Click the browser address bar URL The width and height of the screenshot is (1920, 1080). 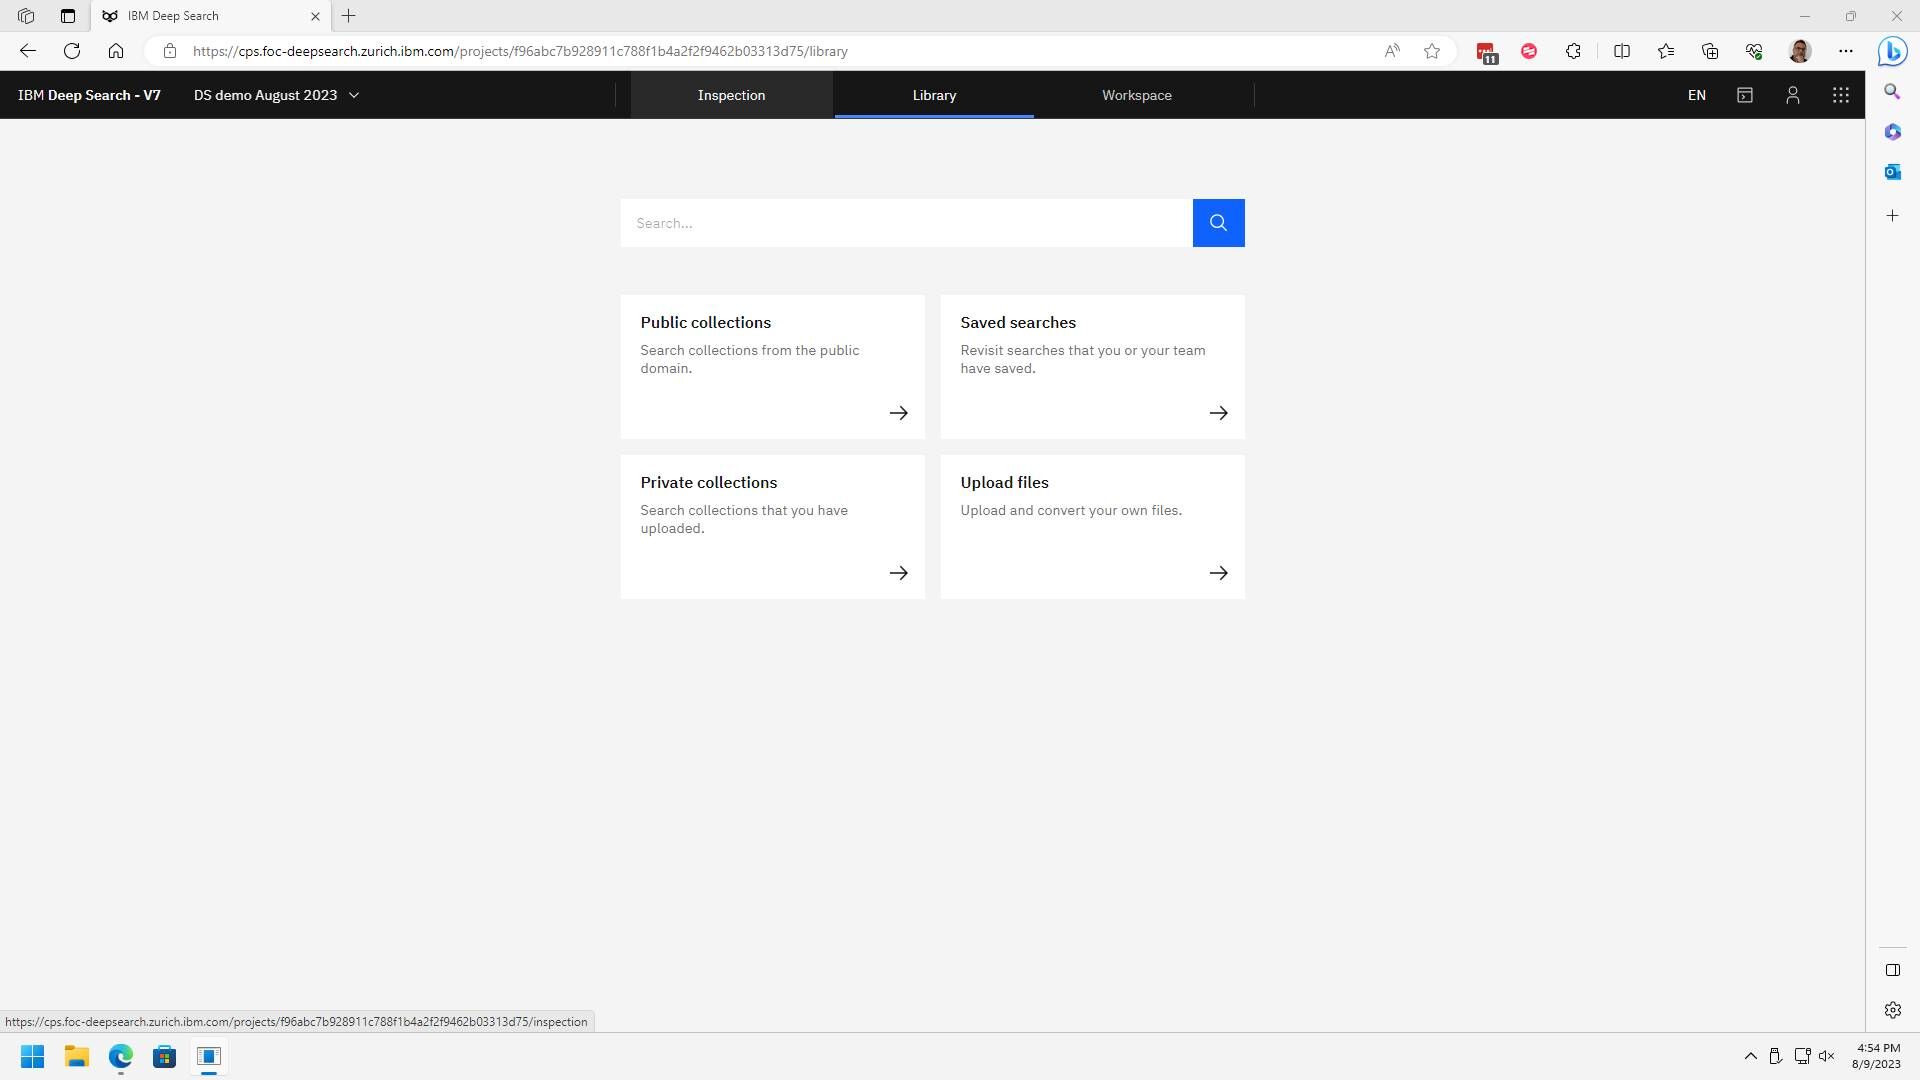pyautogui.click(x=520, y=51)
